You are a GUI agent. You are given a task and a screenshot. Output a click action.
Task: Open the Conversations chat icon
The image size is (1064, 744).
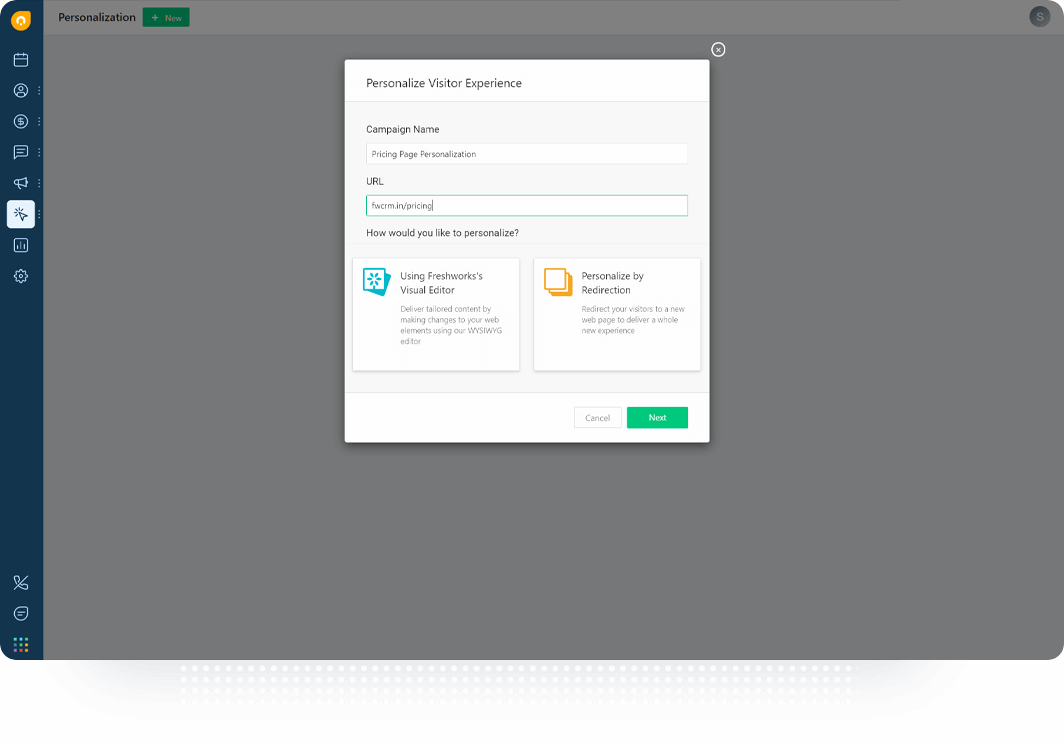coord(20,152)
